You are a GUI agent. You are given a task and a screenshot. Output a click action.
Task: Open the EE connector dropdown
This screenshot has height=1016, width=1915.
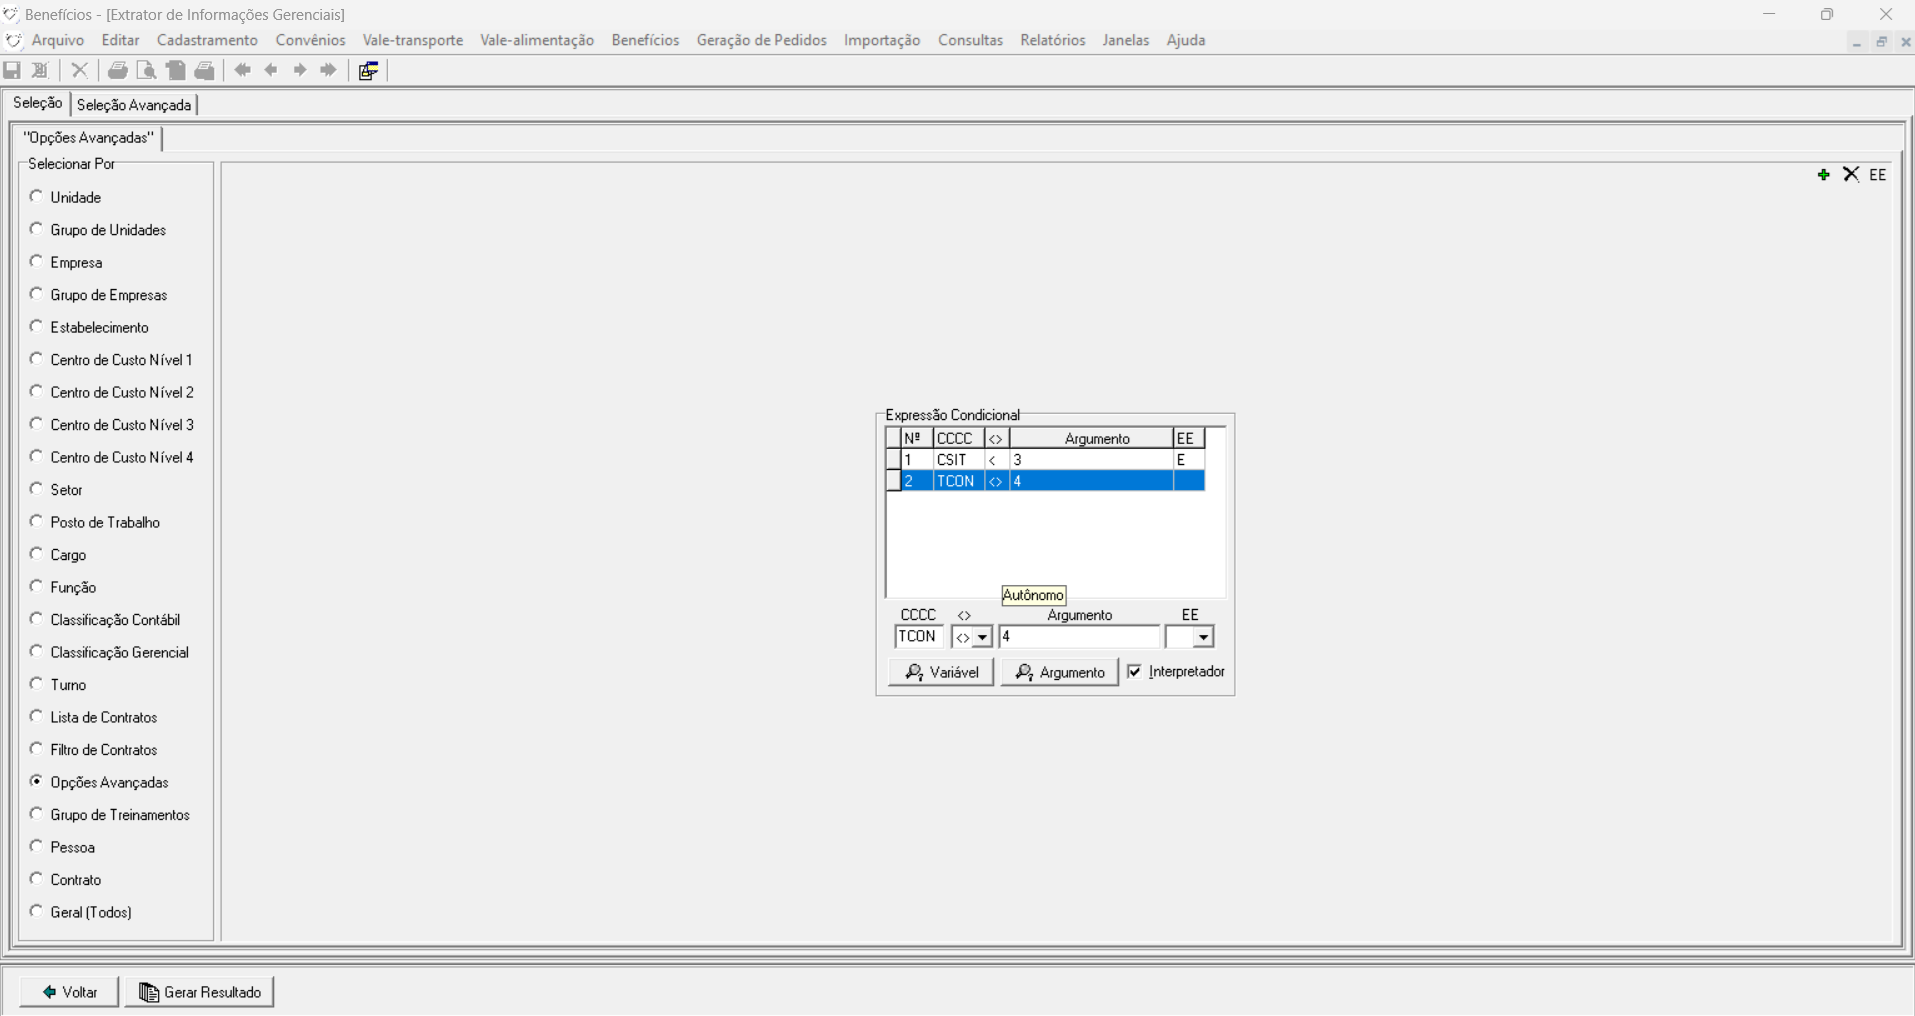1203,637
